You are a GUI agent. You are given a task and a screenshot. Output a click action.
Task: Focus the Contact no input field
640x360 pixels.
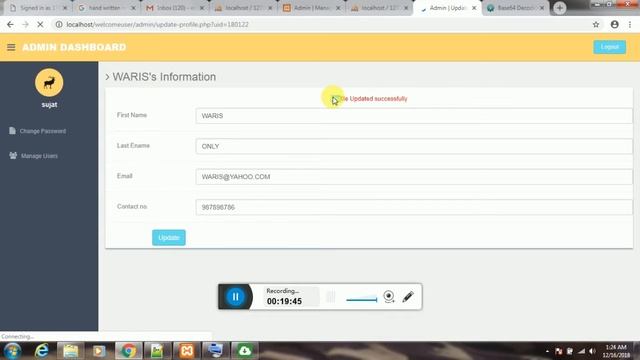pyautogui.click(x=414, y=207)
